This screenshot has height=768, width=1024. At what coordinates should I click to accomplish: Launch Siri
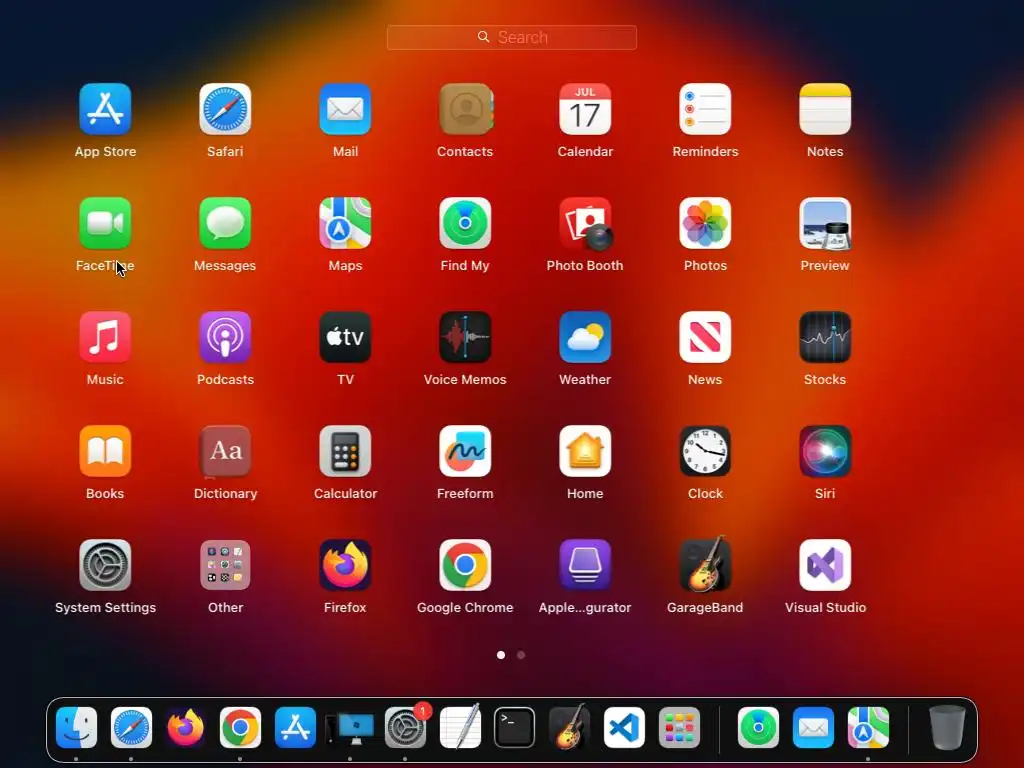tap(825, 451)
